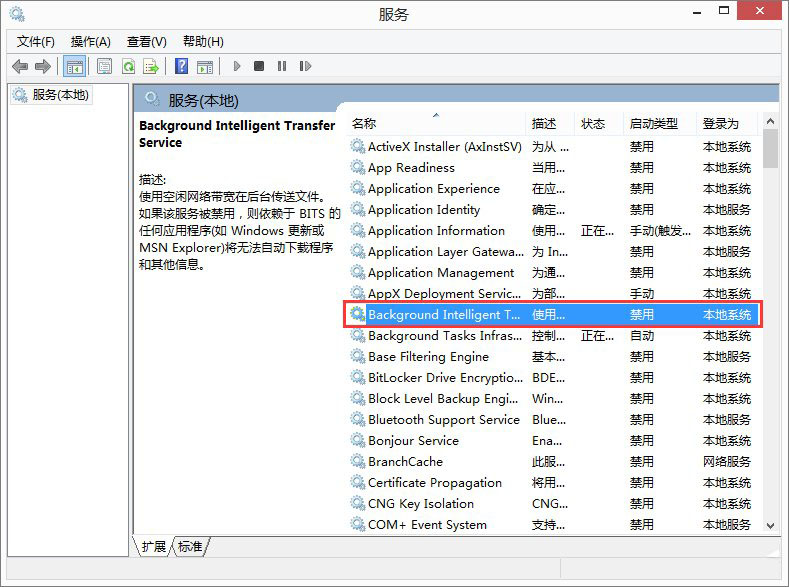Screen dimensions: 789x587
Task: Click 手动(触发... startup type cell
Action: click(660, 230)
